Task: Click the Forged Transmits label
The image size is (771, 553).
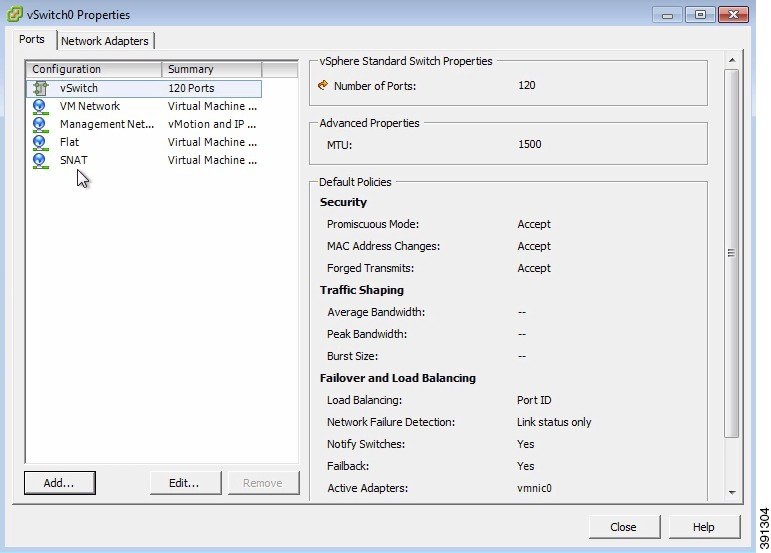Action: pyautogui.click(x=370, y=268)
